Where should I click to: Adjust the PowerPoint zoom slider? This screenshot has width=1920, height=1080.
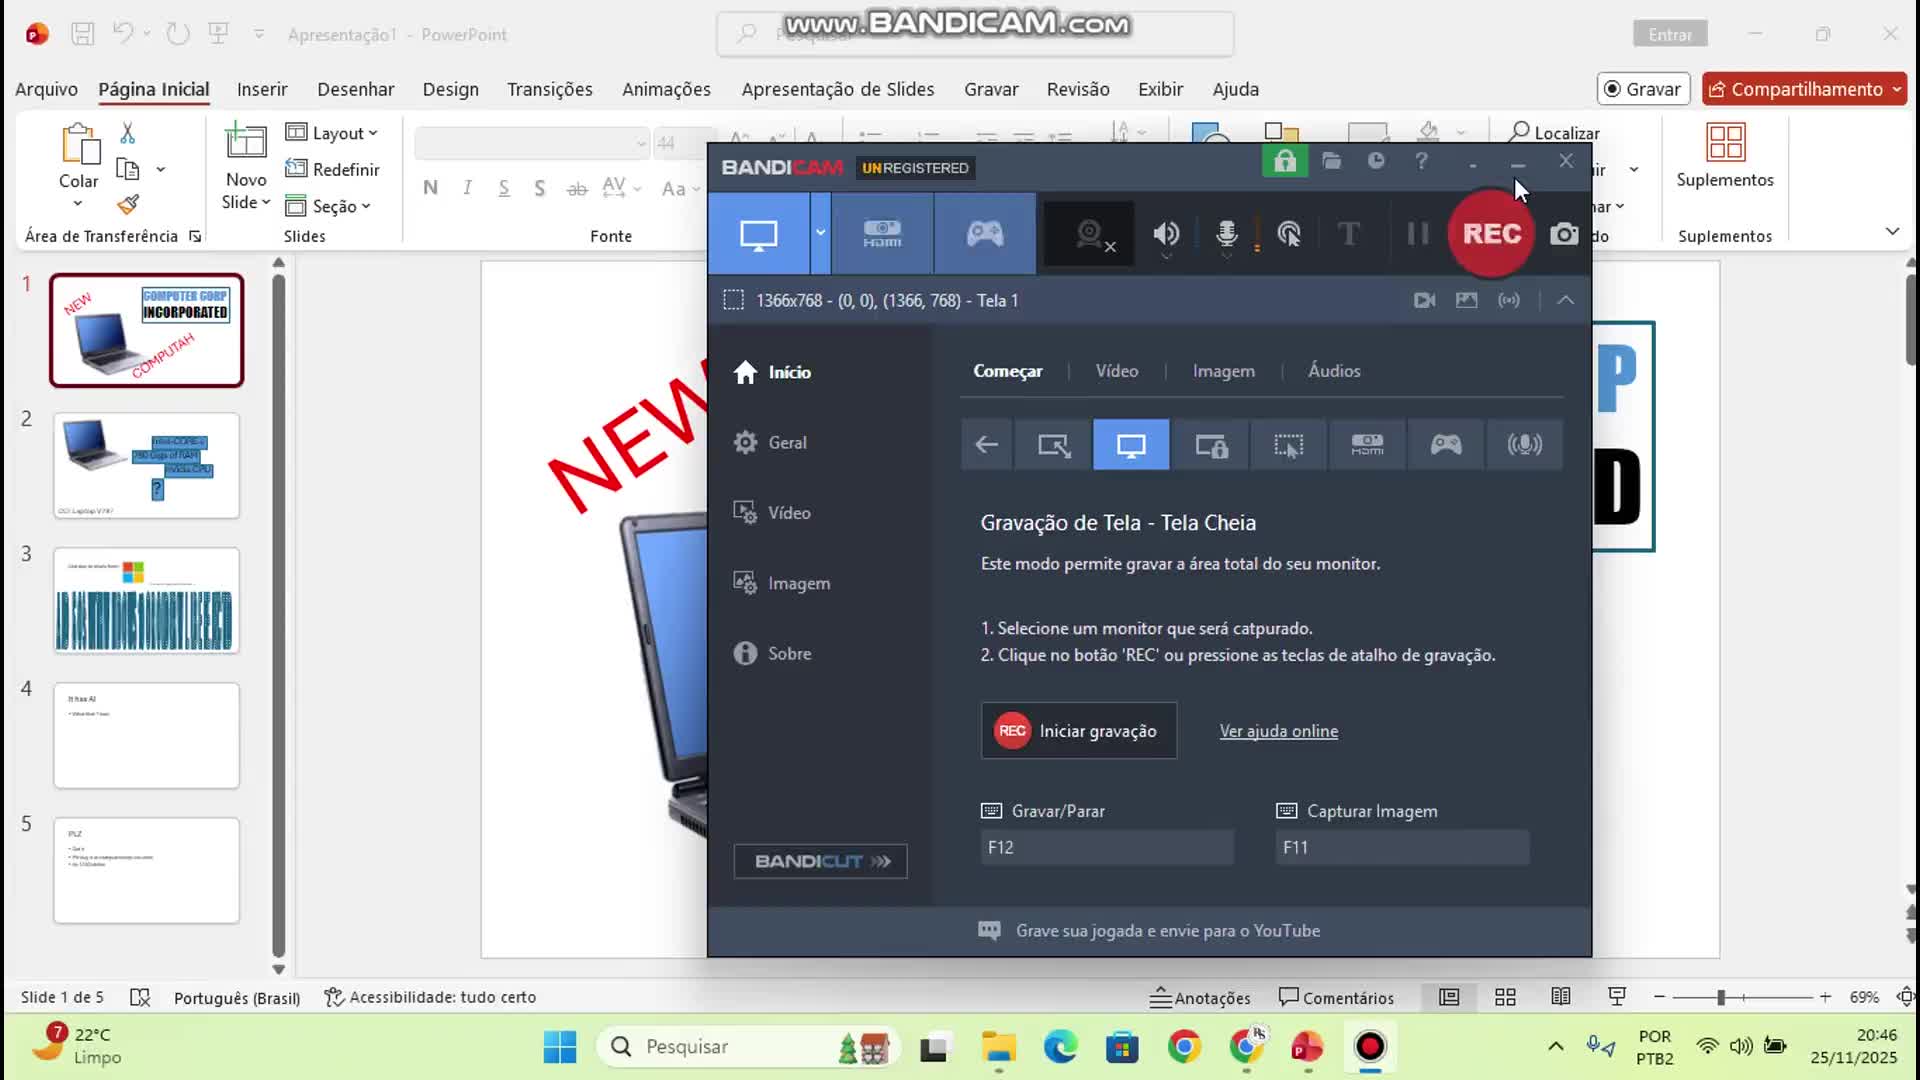pyautogui.click(x=1721, y=997)
